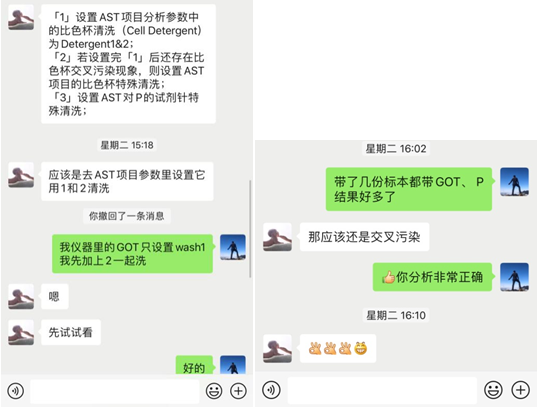The width and height of the screenshot is (537, 407).
Task: Open the emoji picker in right chat
Action: (493, 390)
